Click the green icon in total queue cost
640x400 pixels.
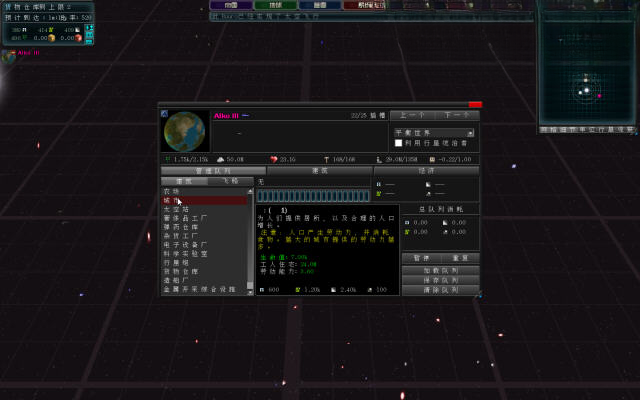point(407,232)
